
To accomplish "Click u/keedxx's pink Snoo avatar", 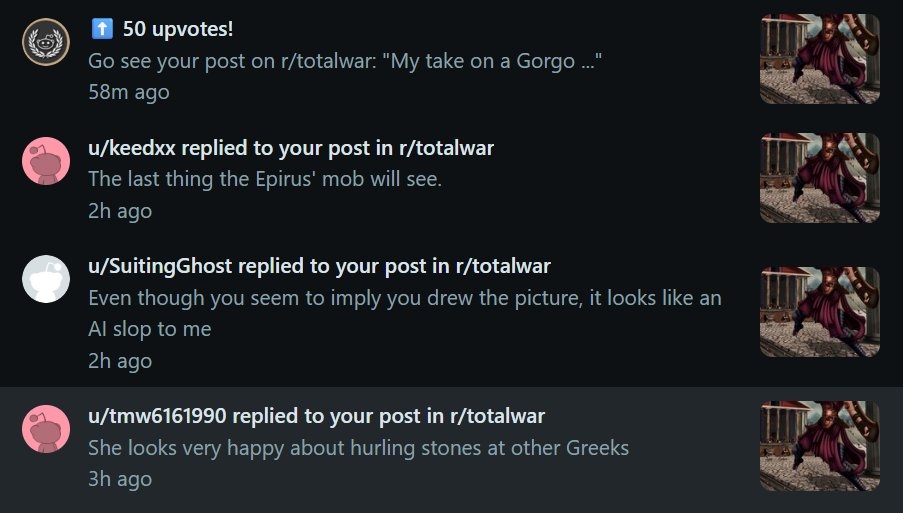I will click(46, 160).
